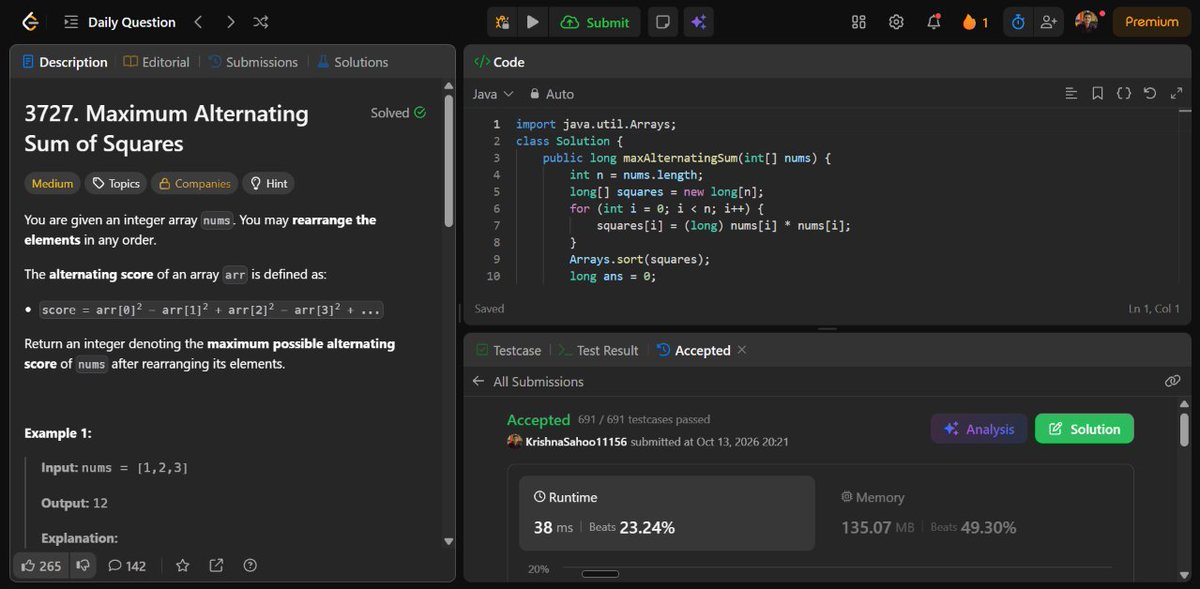This screenshot has height=589, width=1200.
Task: Open the help question mark icon
Action: pyautogui.click(x=250, y=566)
